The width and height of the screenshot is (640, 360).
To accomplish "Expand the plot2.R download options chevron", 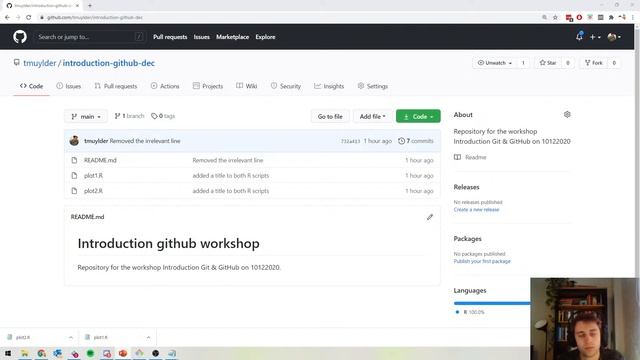I will (x=71, y=337).
